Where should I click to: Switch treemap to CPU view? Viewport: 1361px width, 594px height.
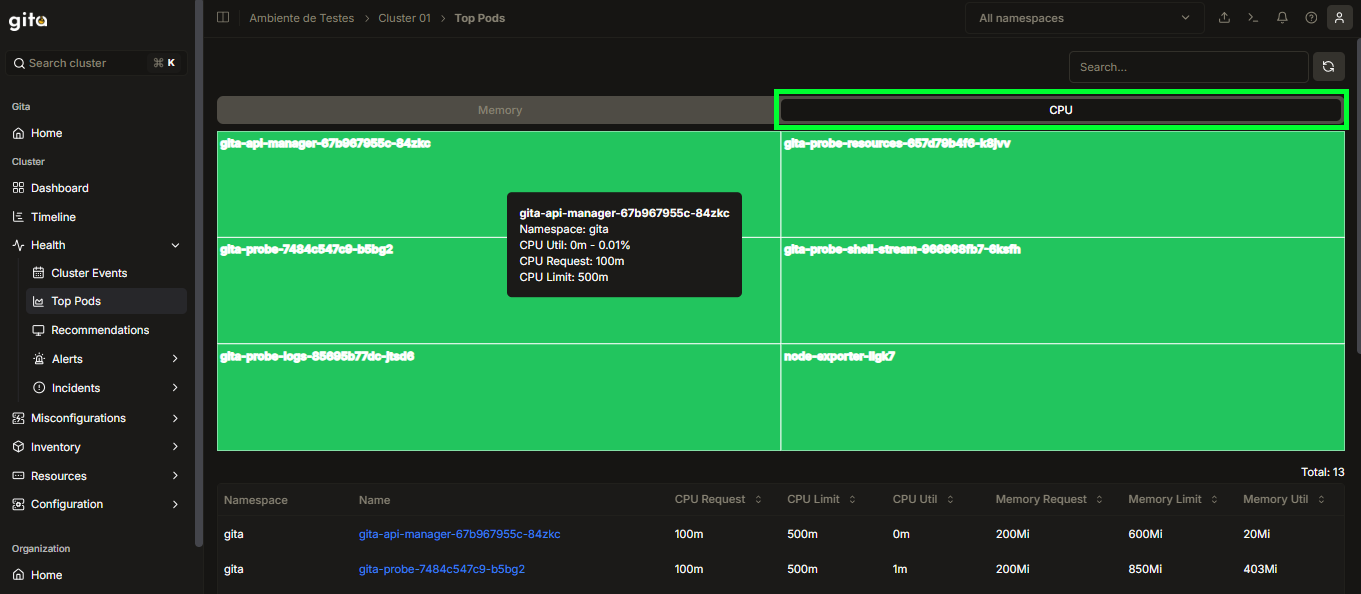click(1061, 110)
